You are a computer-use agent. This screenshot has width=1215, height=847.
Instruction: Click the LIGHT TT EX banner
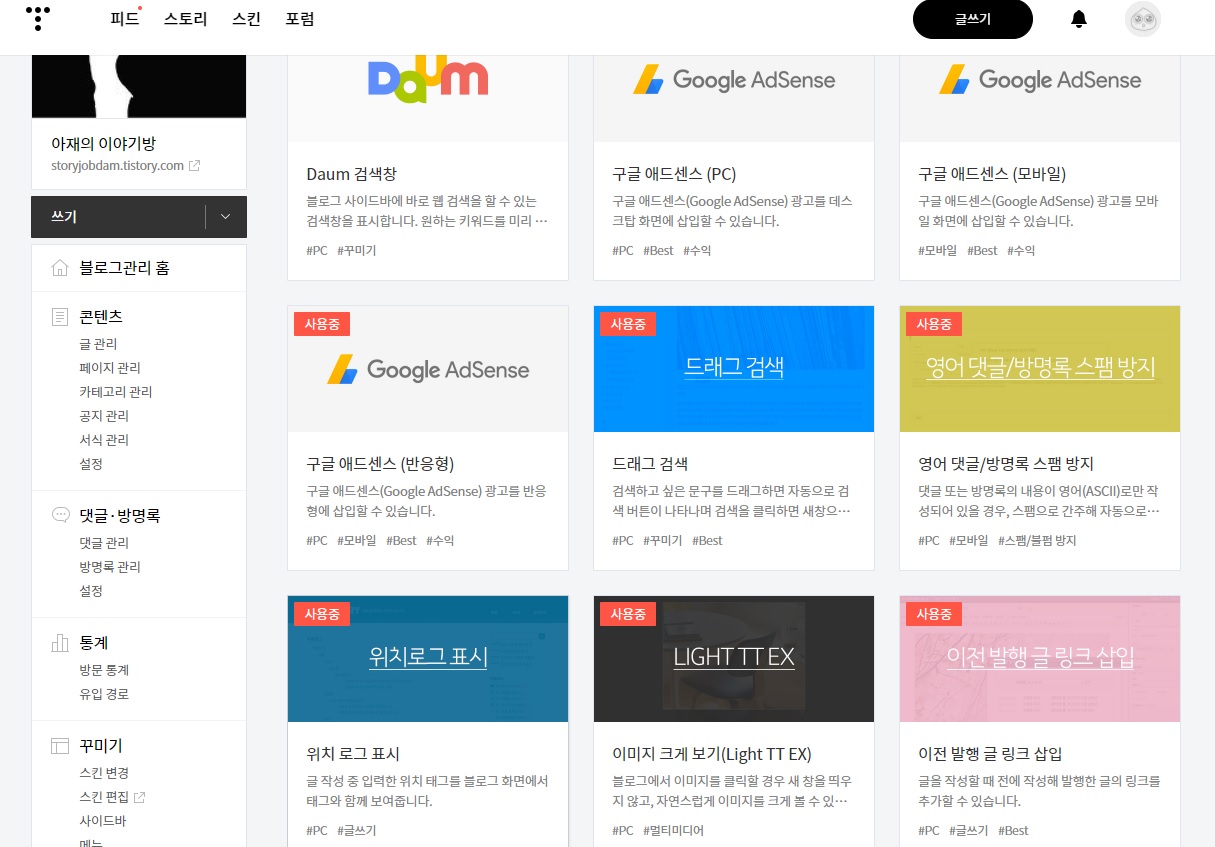coord(734,659)
